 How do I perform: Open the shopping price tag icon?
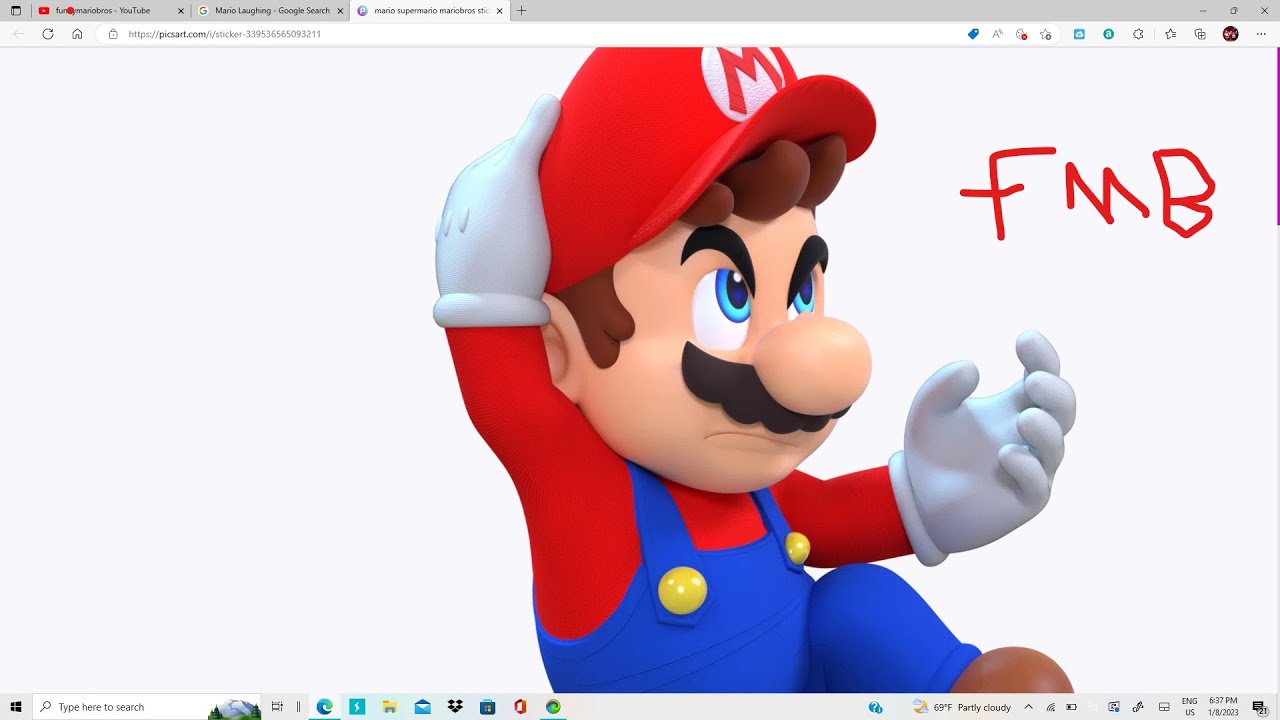click(x=973, y=34)
